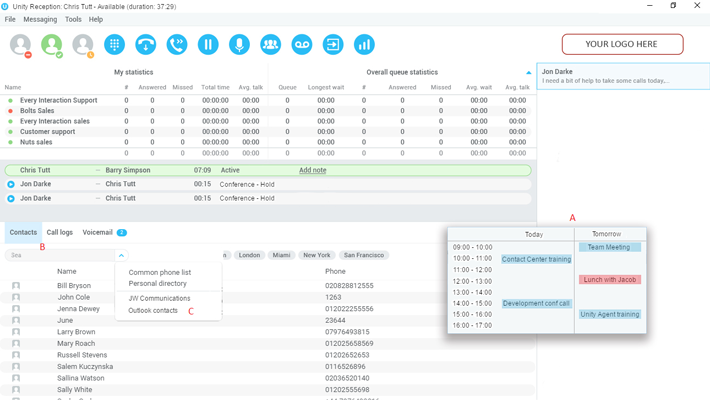
Task: Put the call on hold with pause icon
Action: [208, 44]
